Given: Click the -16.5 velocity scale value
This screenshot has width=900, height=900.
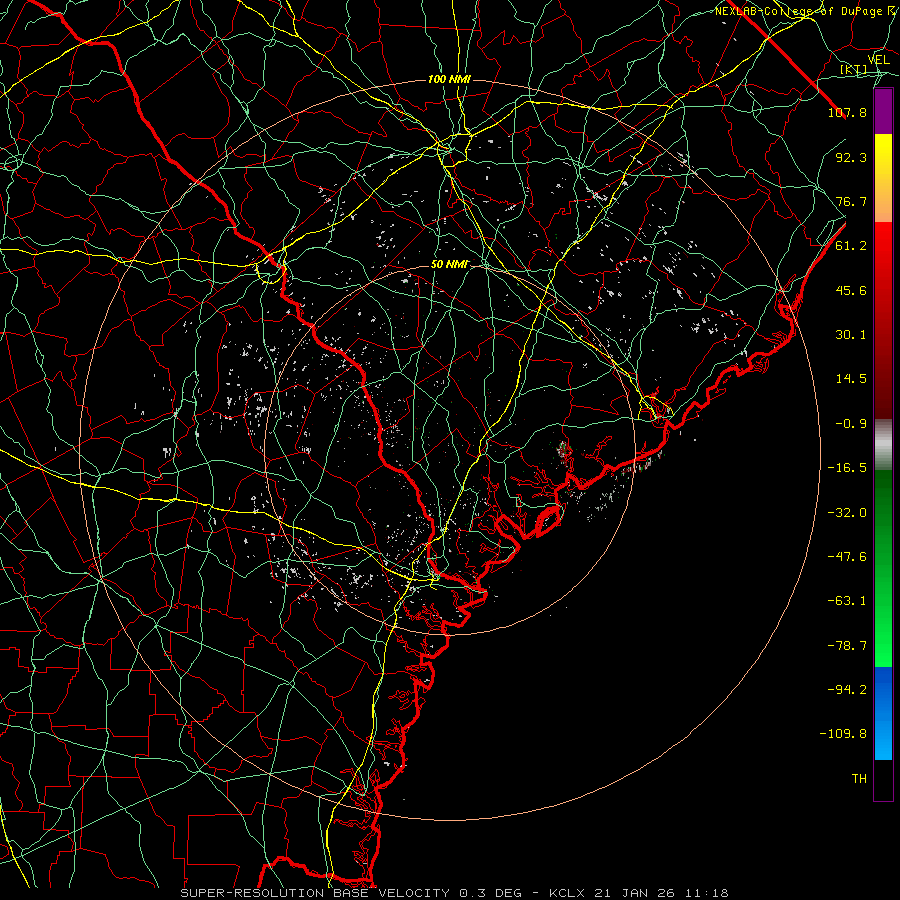Looking at the screenshot, I should tap(847, 468).
